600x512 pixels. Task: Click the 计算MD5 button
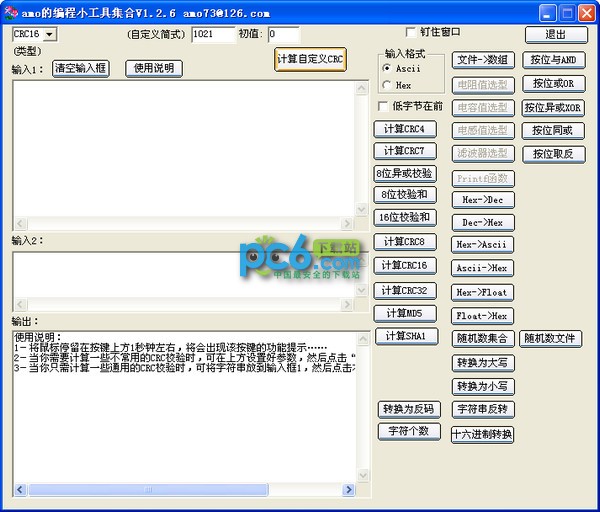pyautogui.click(x=404, y=314)
